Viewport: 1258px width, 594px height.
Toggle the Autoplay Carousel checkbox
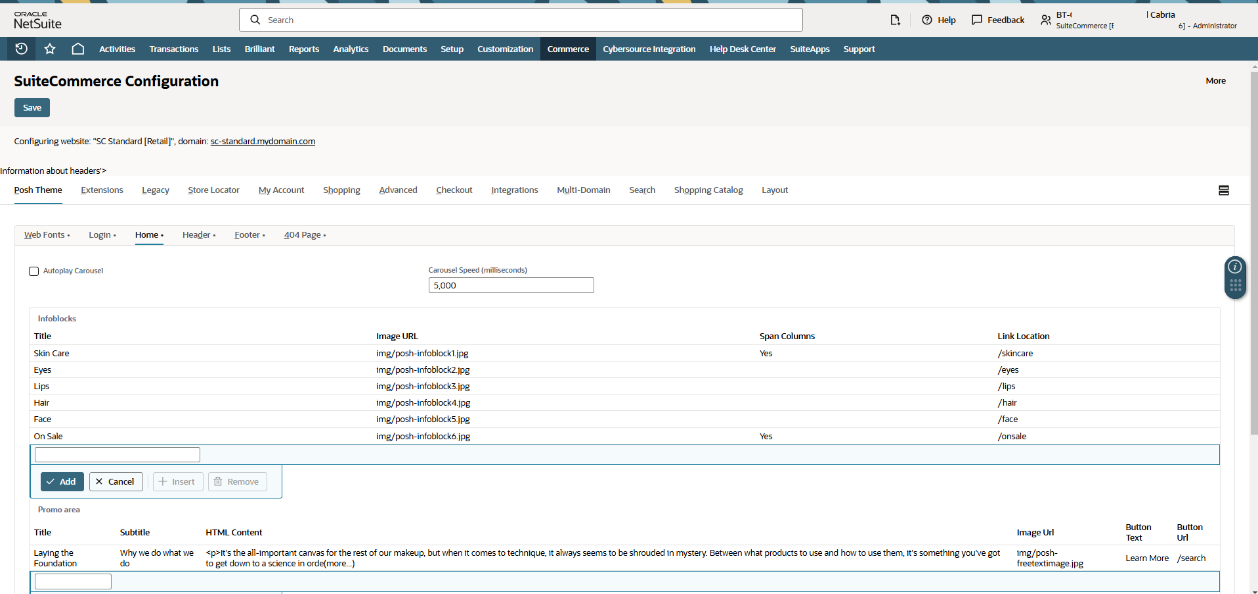[34, 271]
